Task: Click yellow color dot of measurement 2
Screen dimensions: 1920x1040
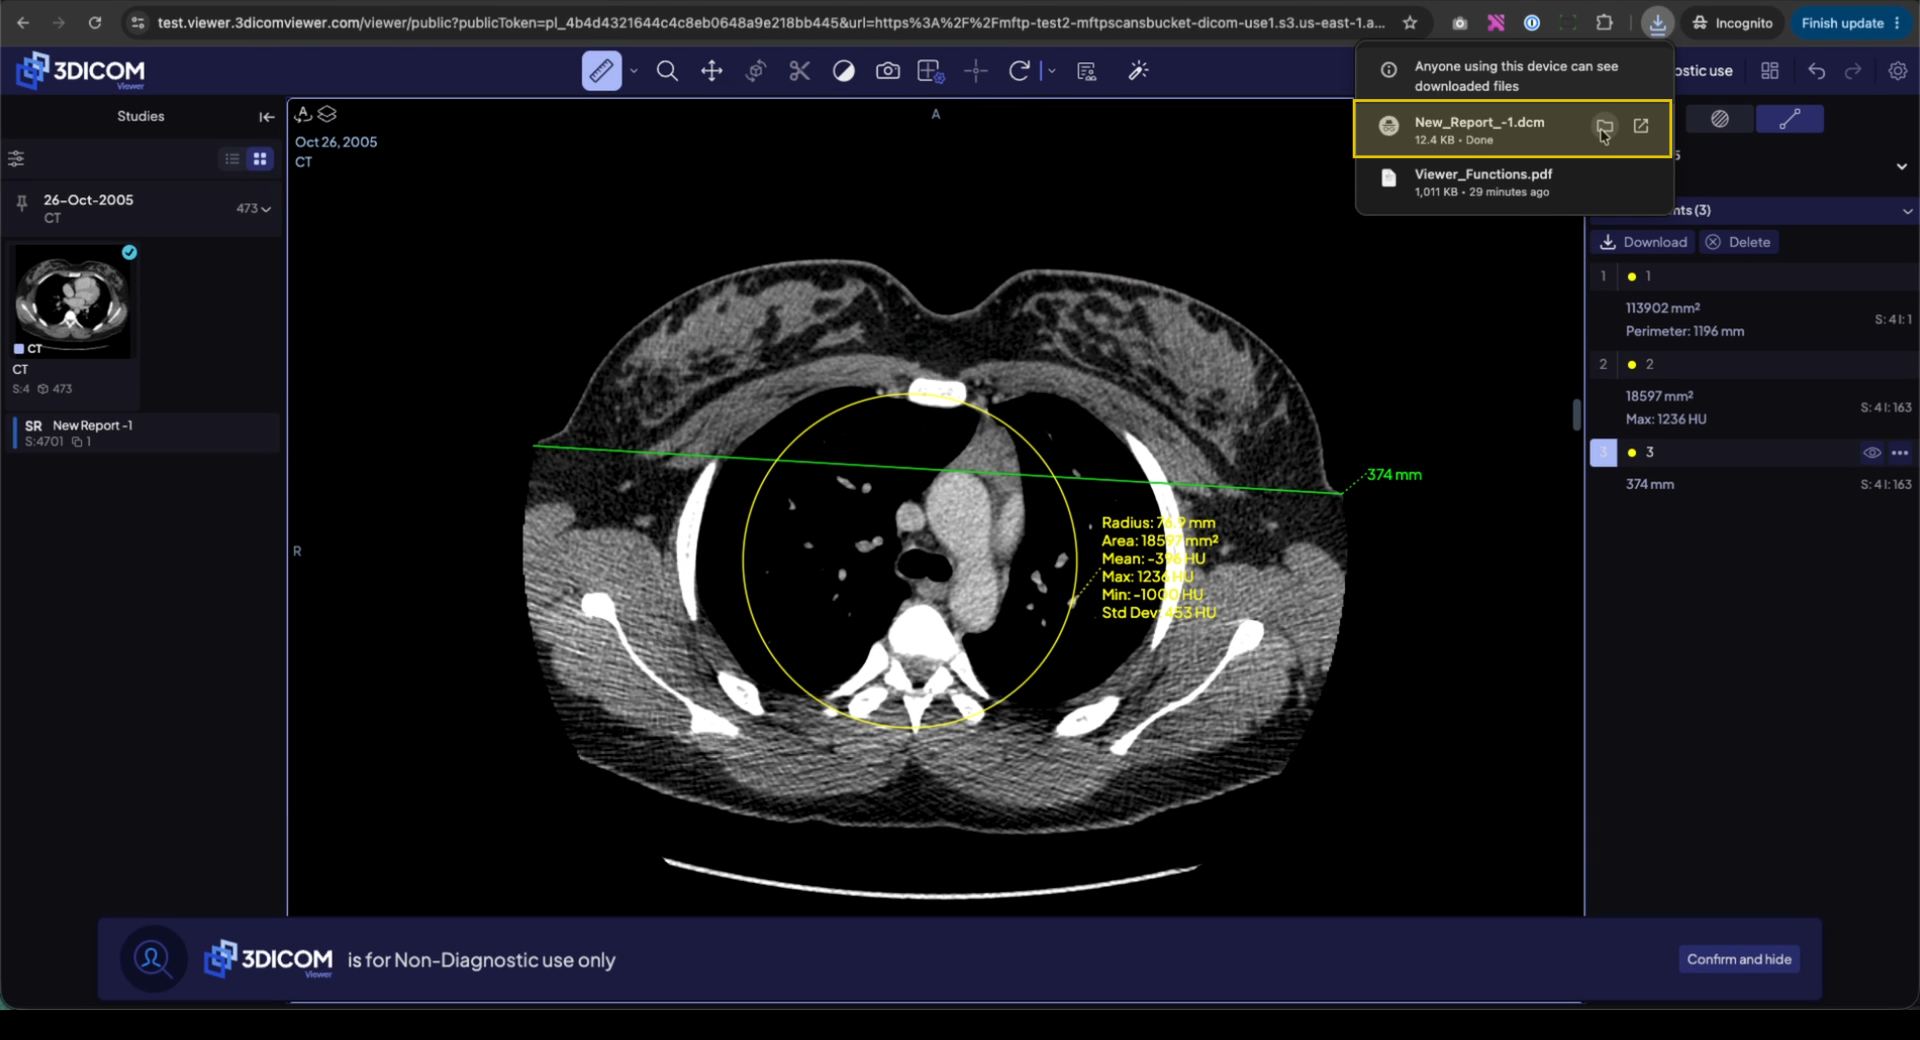Action: point(1632,365)
